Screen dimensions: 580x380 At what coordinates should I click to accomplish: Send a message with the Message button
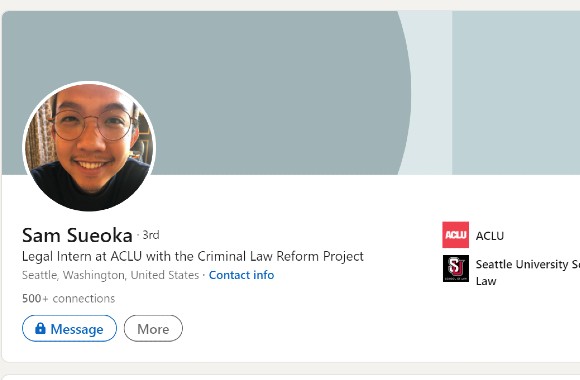click(69, 328)
